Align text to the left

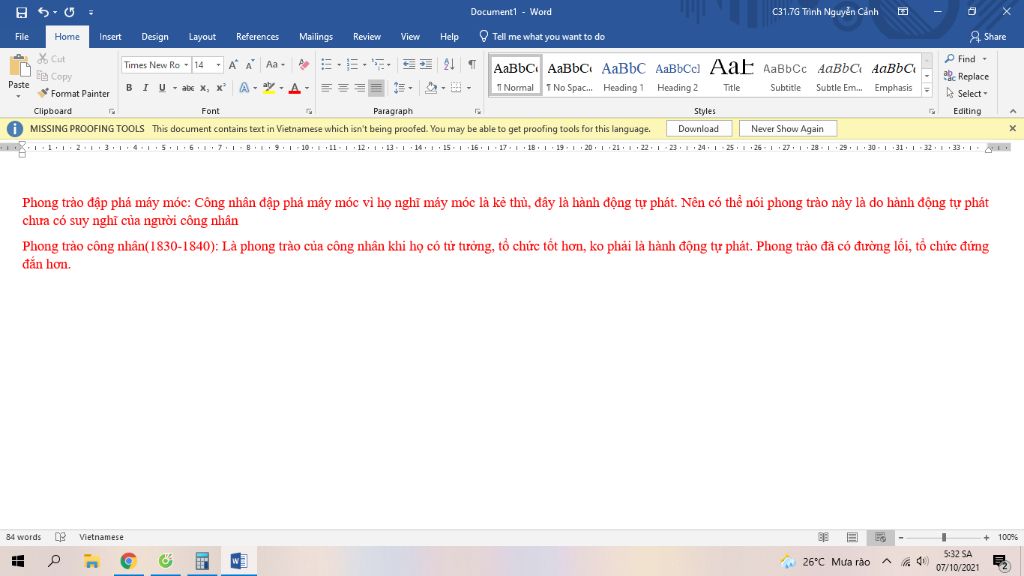point(326,88)
